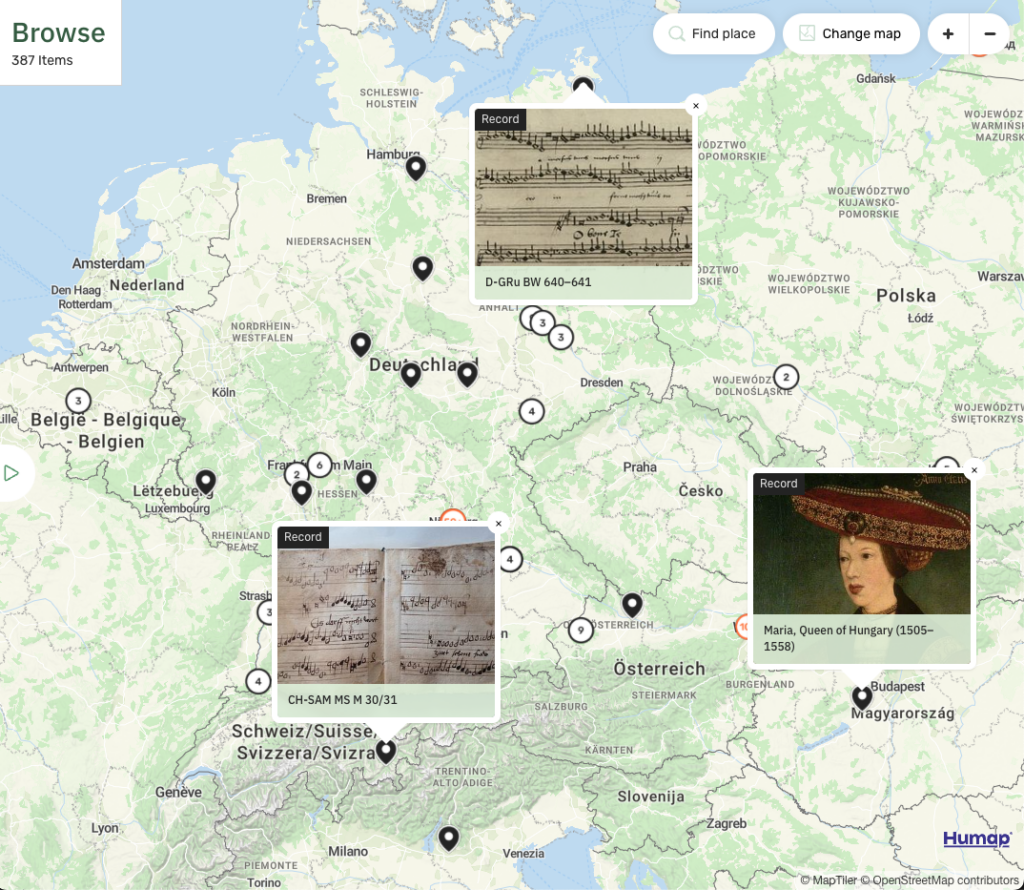Select the map pin marker near Hamburg
Viewport: 1024px width, 890px height.
[415, 168]
